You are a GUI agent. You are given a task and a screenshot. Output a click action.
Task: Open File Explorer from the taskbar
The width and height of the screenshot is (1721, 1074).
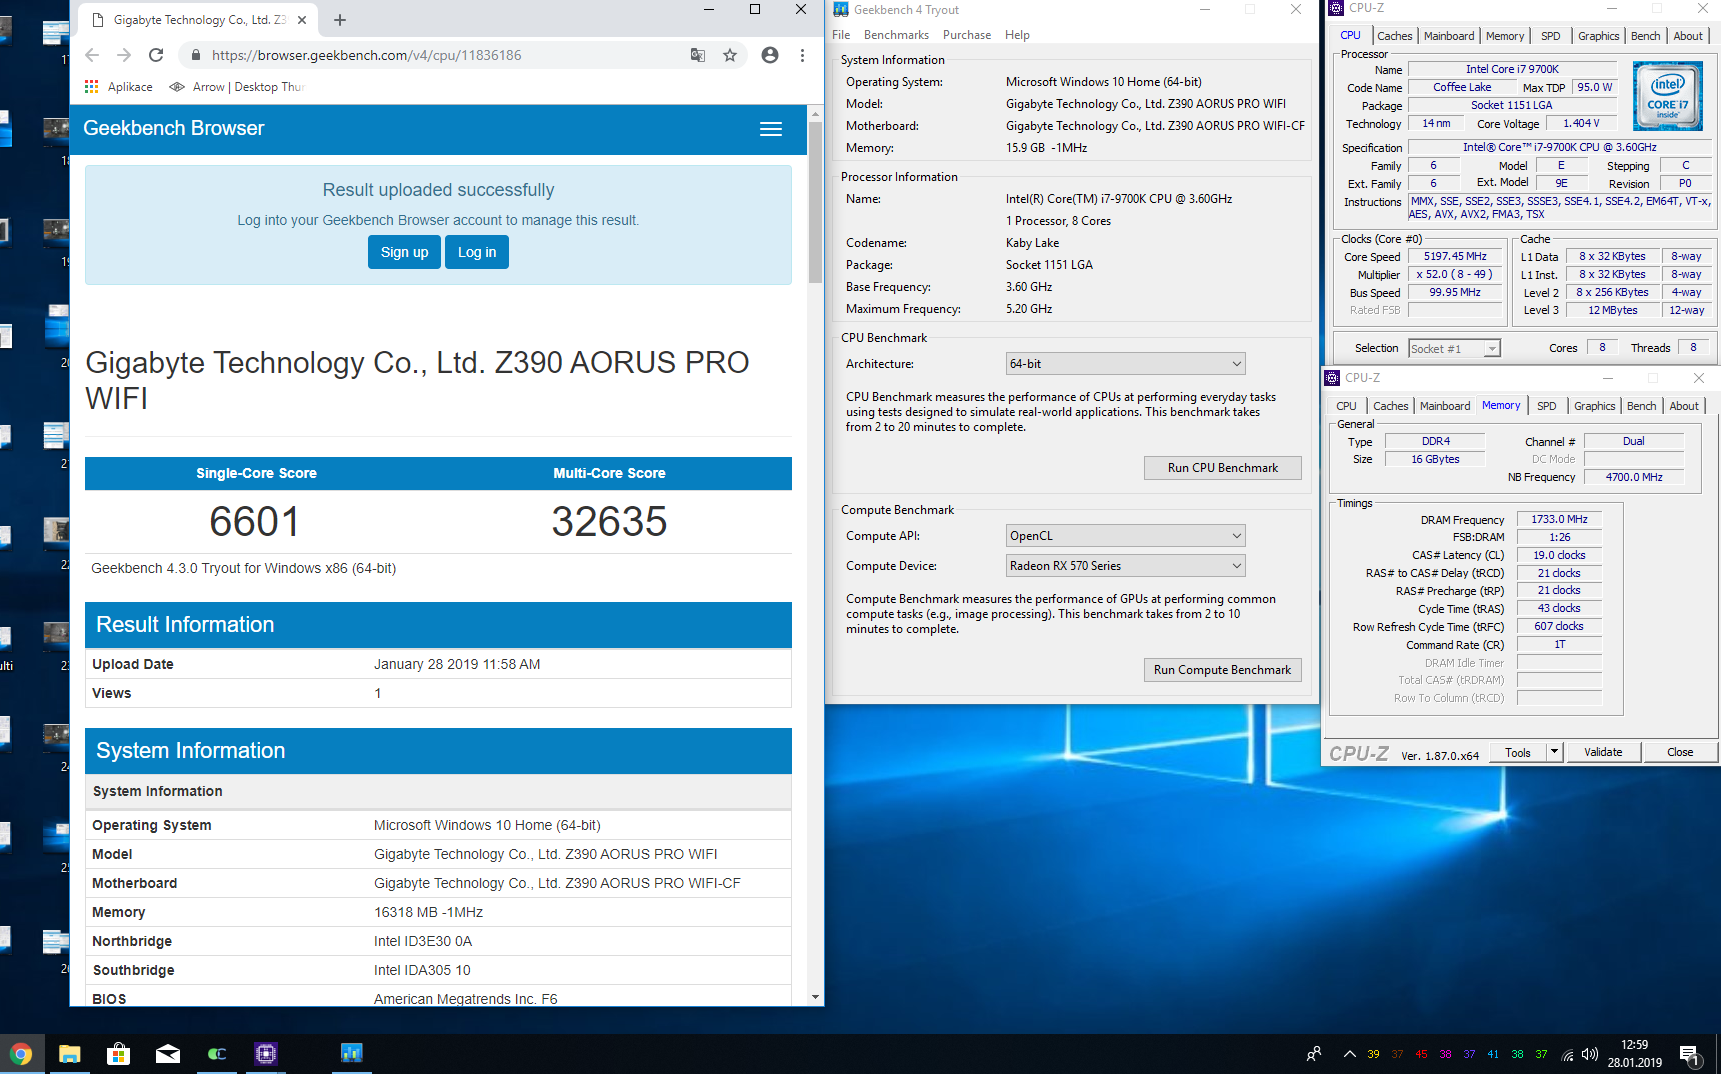tap(69, 1053)
